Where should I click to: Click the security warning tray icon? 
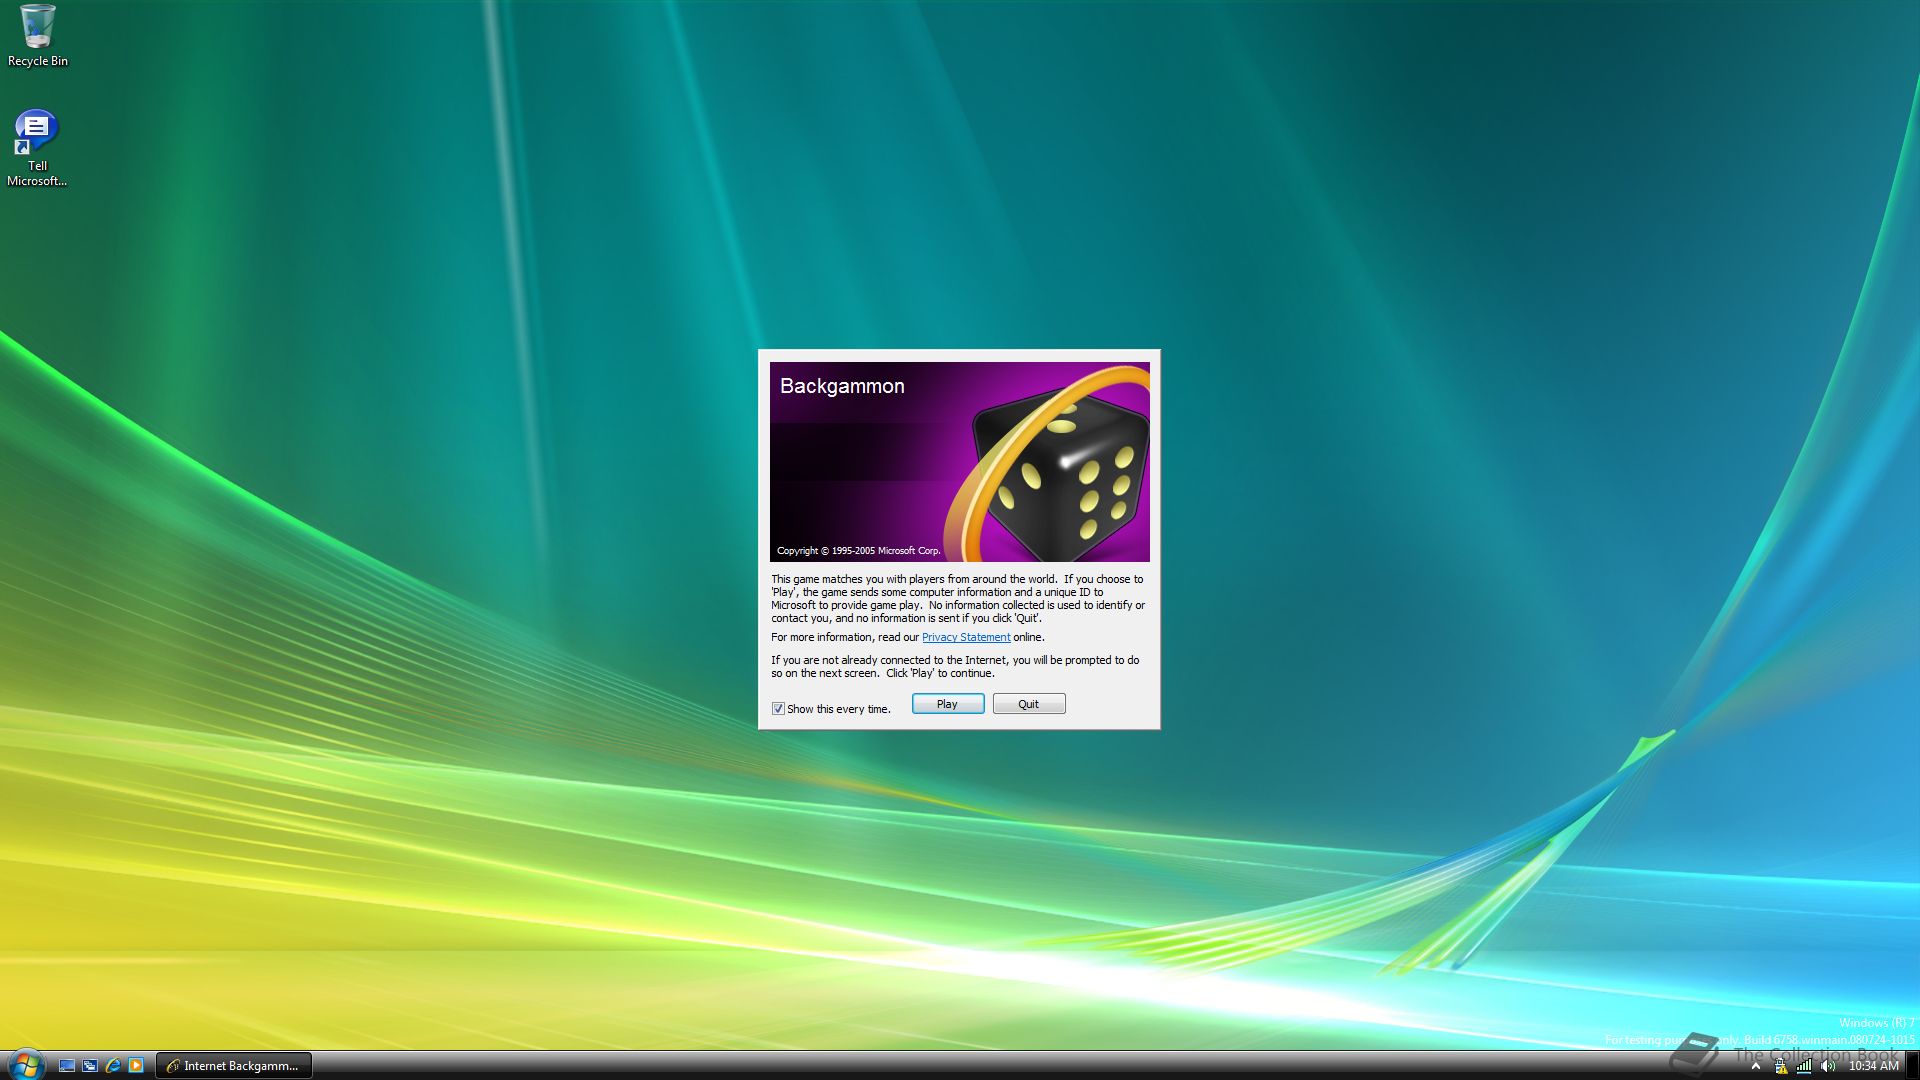[x=1780, y=1066]
